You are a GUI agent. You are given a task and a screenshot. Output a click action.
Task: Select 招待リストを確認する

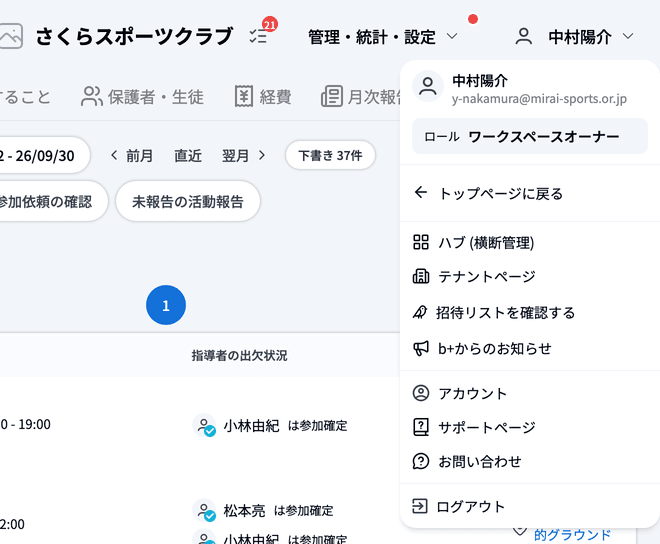click(530, 312)
